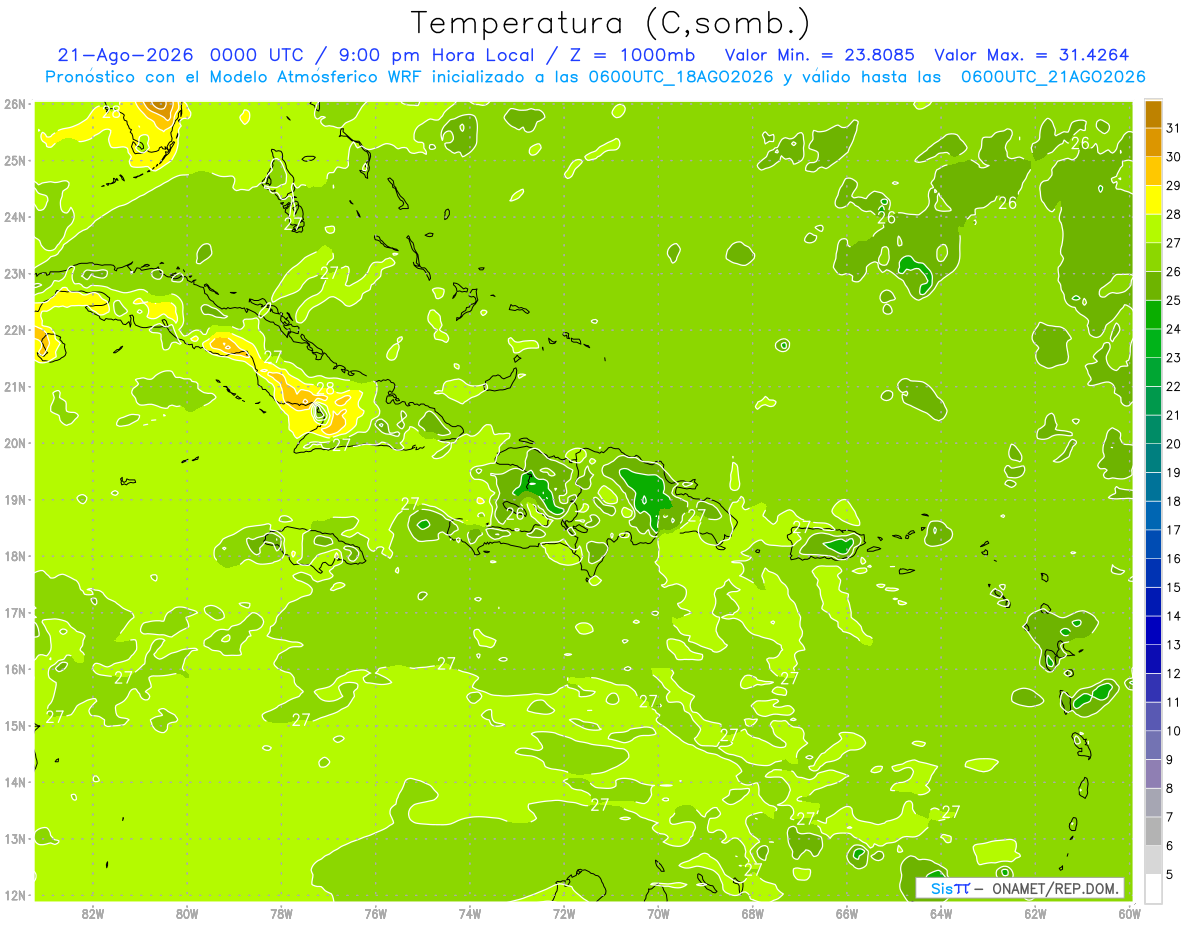Click the legend swatch between 24 and 25
The width and height of the screenshot is (1200, 927).
[x=1153, y=314]
